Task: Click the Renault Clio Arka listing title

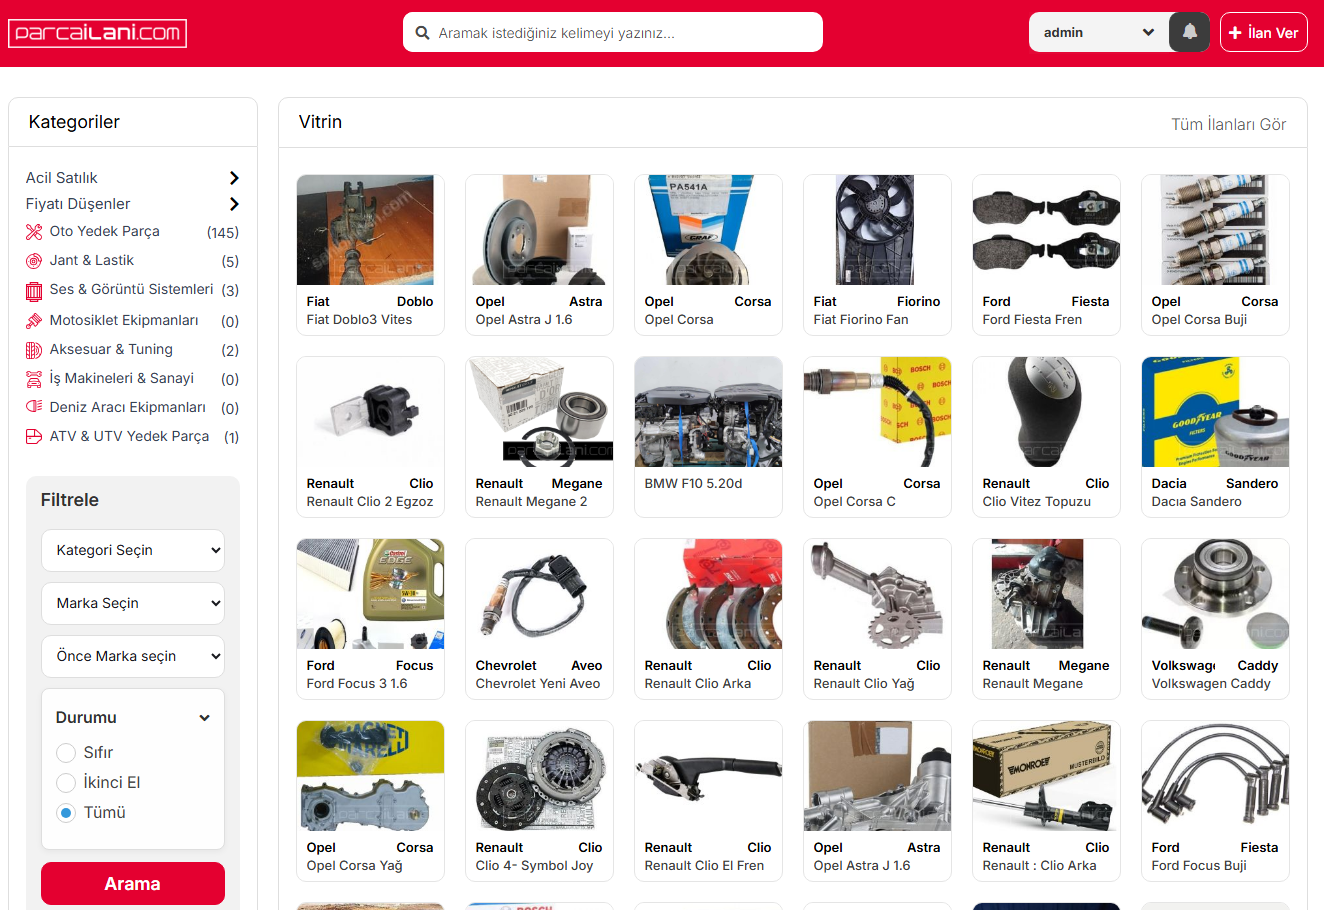Action: [698, 684]
